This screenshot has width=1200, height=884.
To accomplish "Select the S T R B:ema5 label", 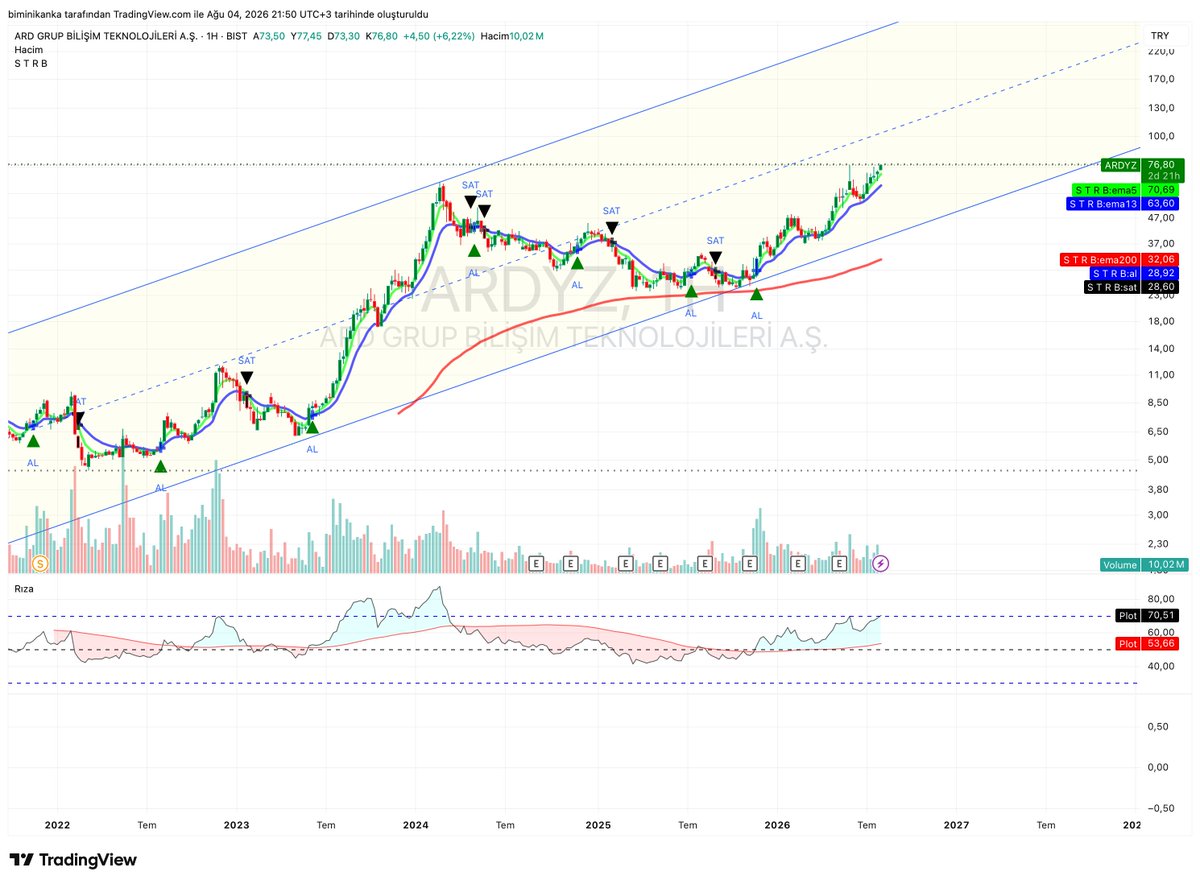I will [1127, 189].
